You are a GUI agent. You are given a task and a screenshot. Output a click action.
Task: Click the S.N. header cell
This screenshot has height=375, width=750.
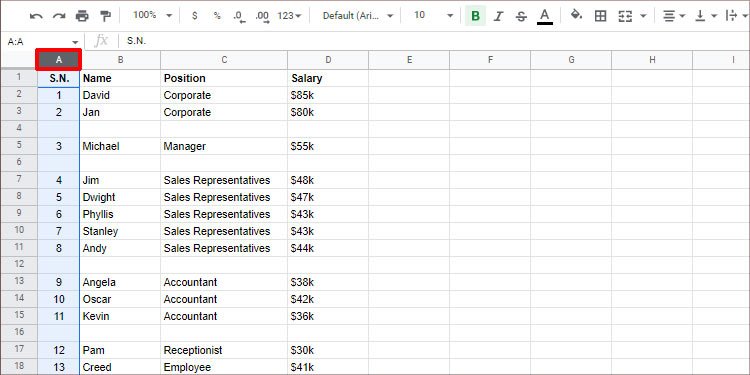[59, 78]
